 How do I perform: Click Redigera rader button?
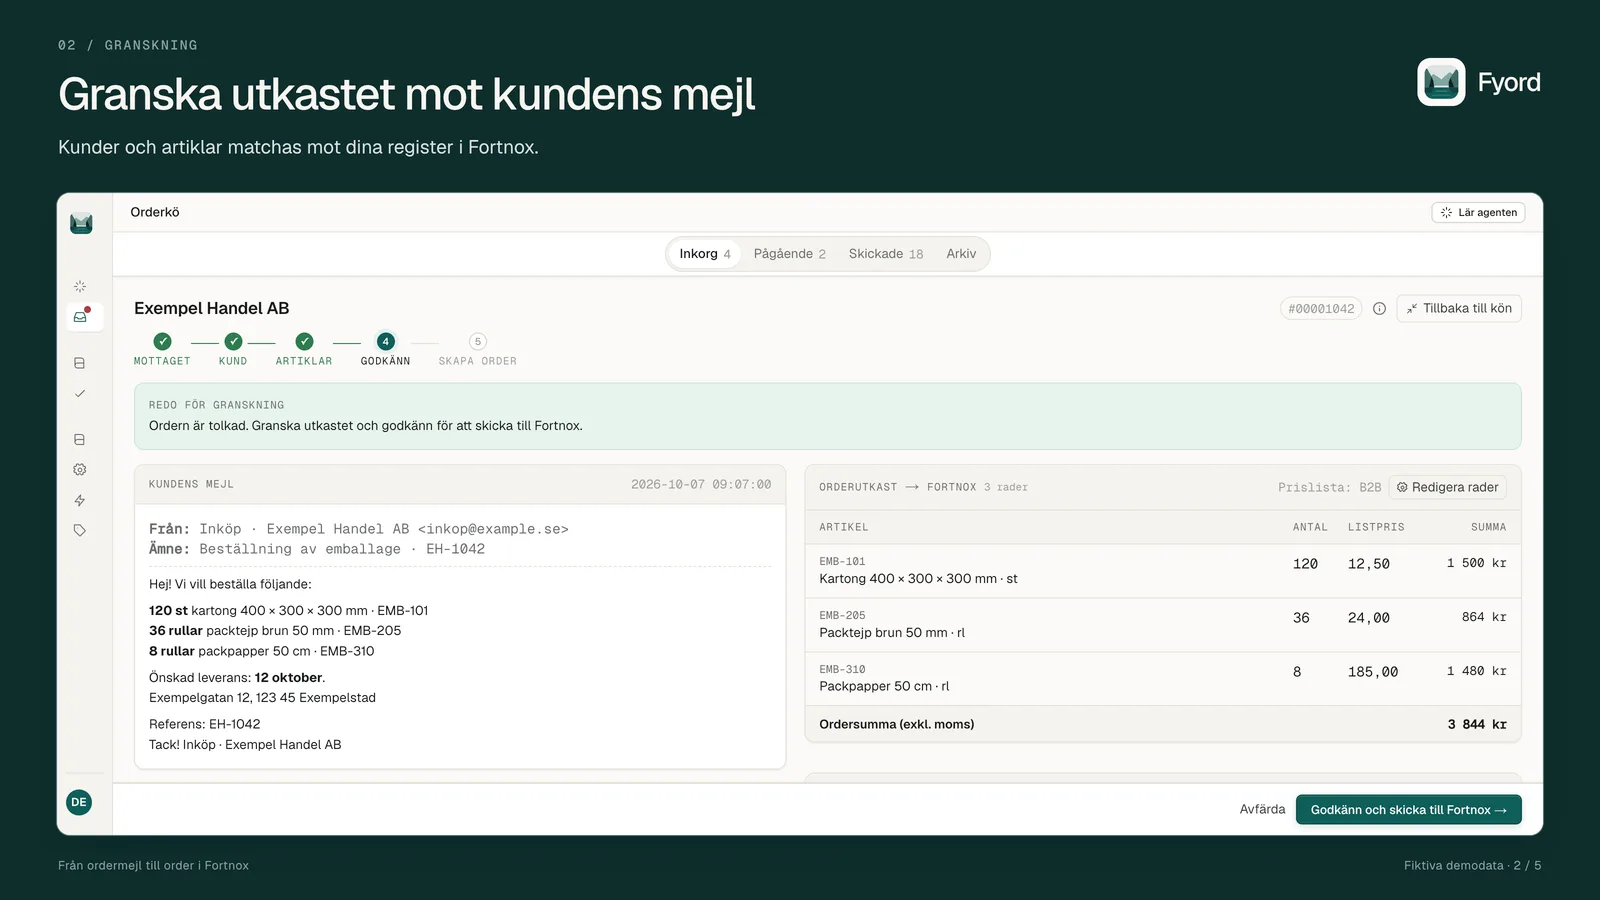(1447, 487)
